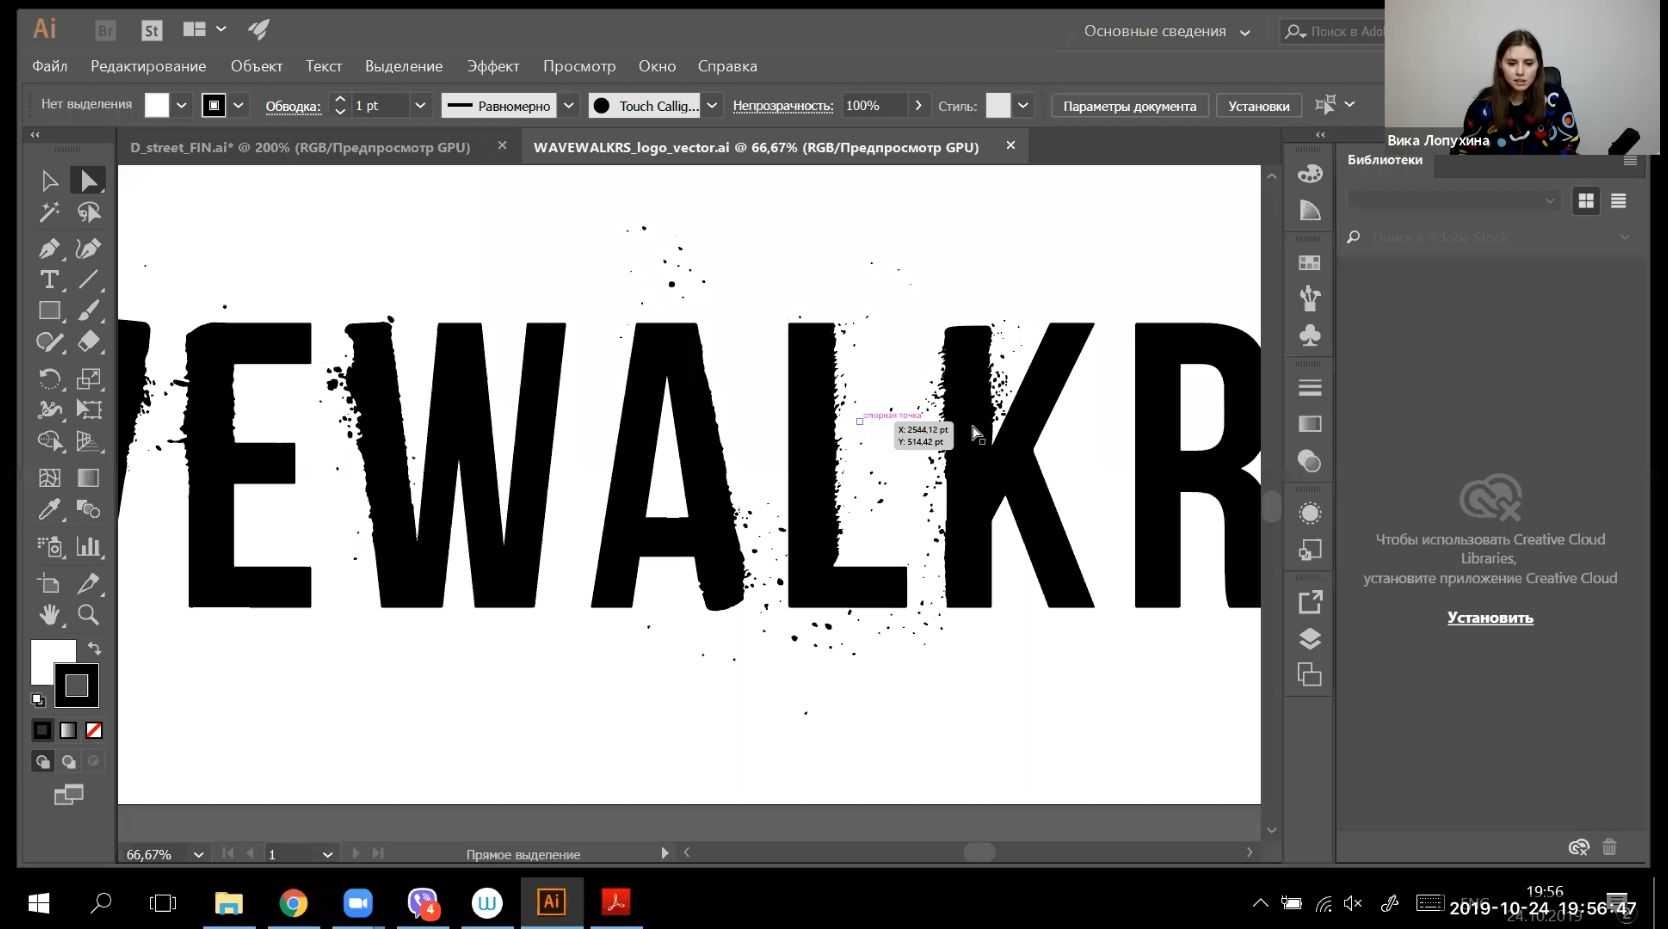
Task: Open Adobe Bridge via Br icon
Action: [x=105, y=30]
